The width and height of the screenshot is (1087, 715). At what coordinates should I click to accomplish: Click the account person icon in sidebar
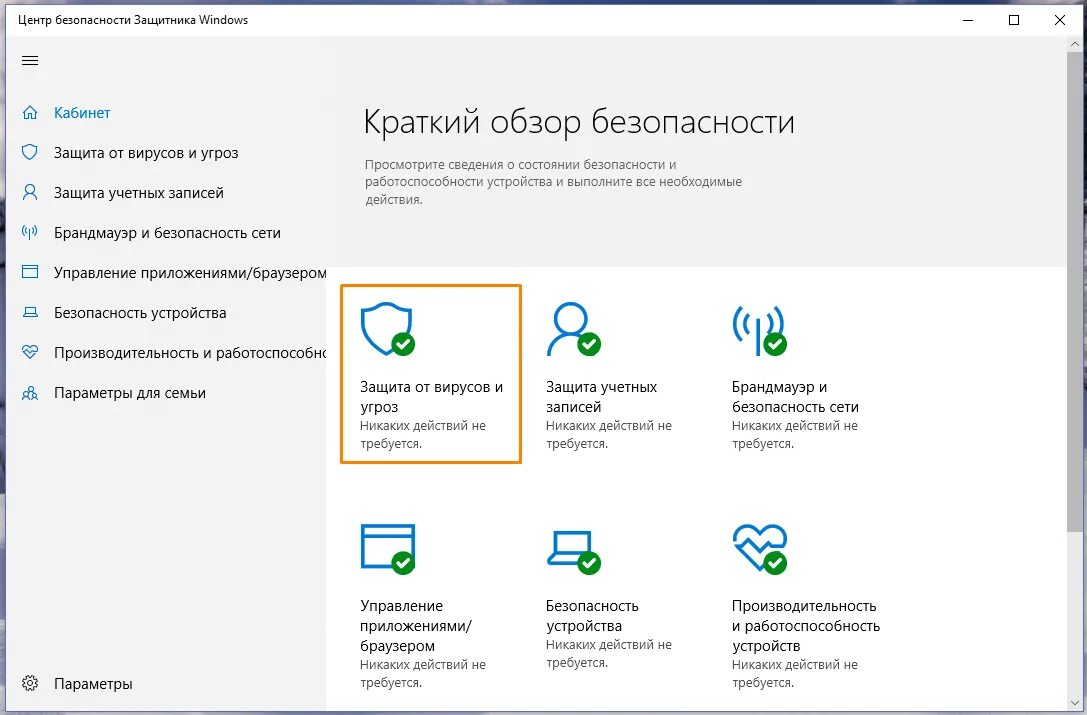30,192
